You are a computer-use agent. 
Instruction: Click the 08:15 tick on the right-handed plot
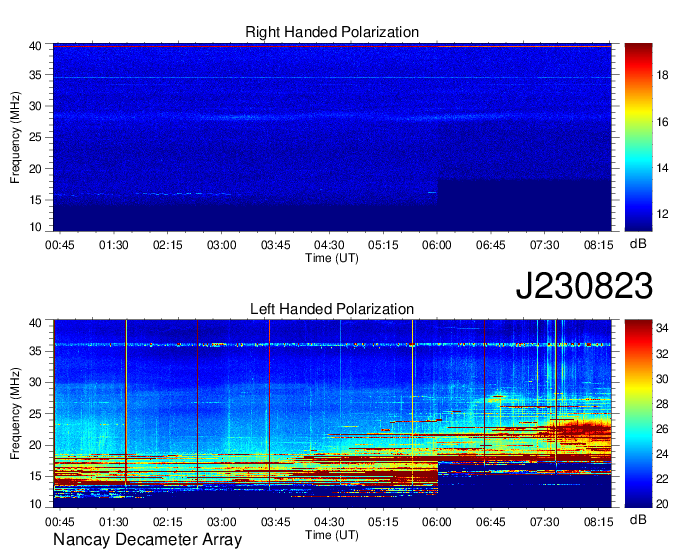coord(598,245)
